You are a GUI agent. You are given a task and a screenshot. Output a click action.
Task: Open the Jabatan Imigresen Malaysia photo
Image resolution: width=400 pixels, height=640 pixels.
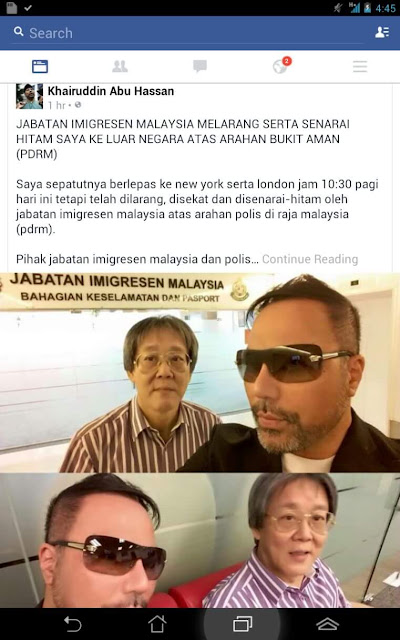(x=200, y=372)
